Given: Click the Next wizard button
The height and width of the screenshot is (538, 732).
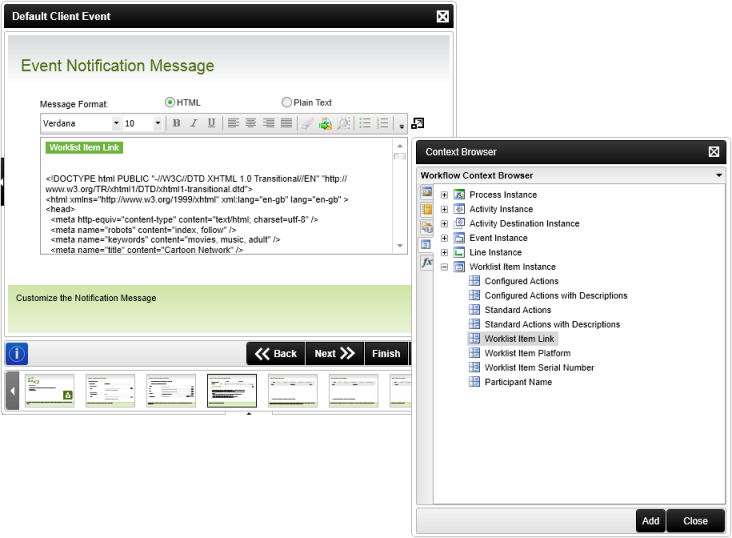Looking at the screenshot, I should (334, 353).
